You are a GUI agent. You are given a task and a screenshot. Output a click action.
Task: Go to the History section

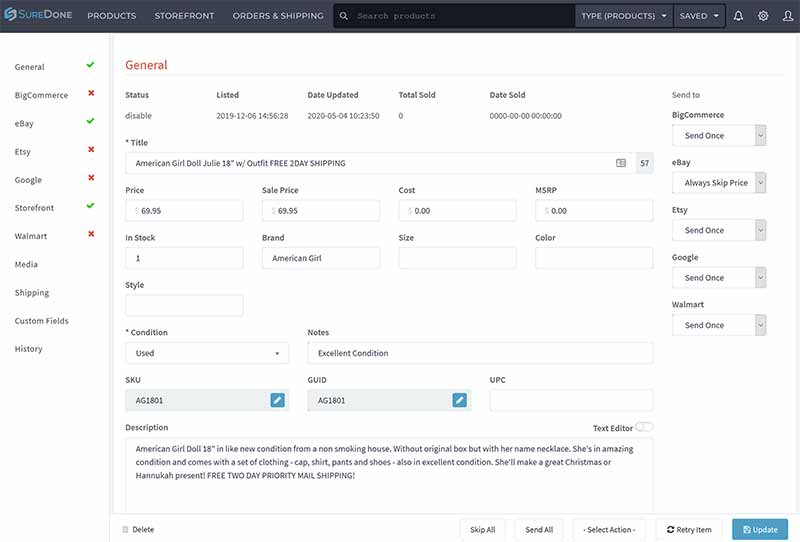pos(29,349)
